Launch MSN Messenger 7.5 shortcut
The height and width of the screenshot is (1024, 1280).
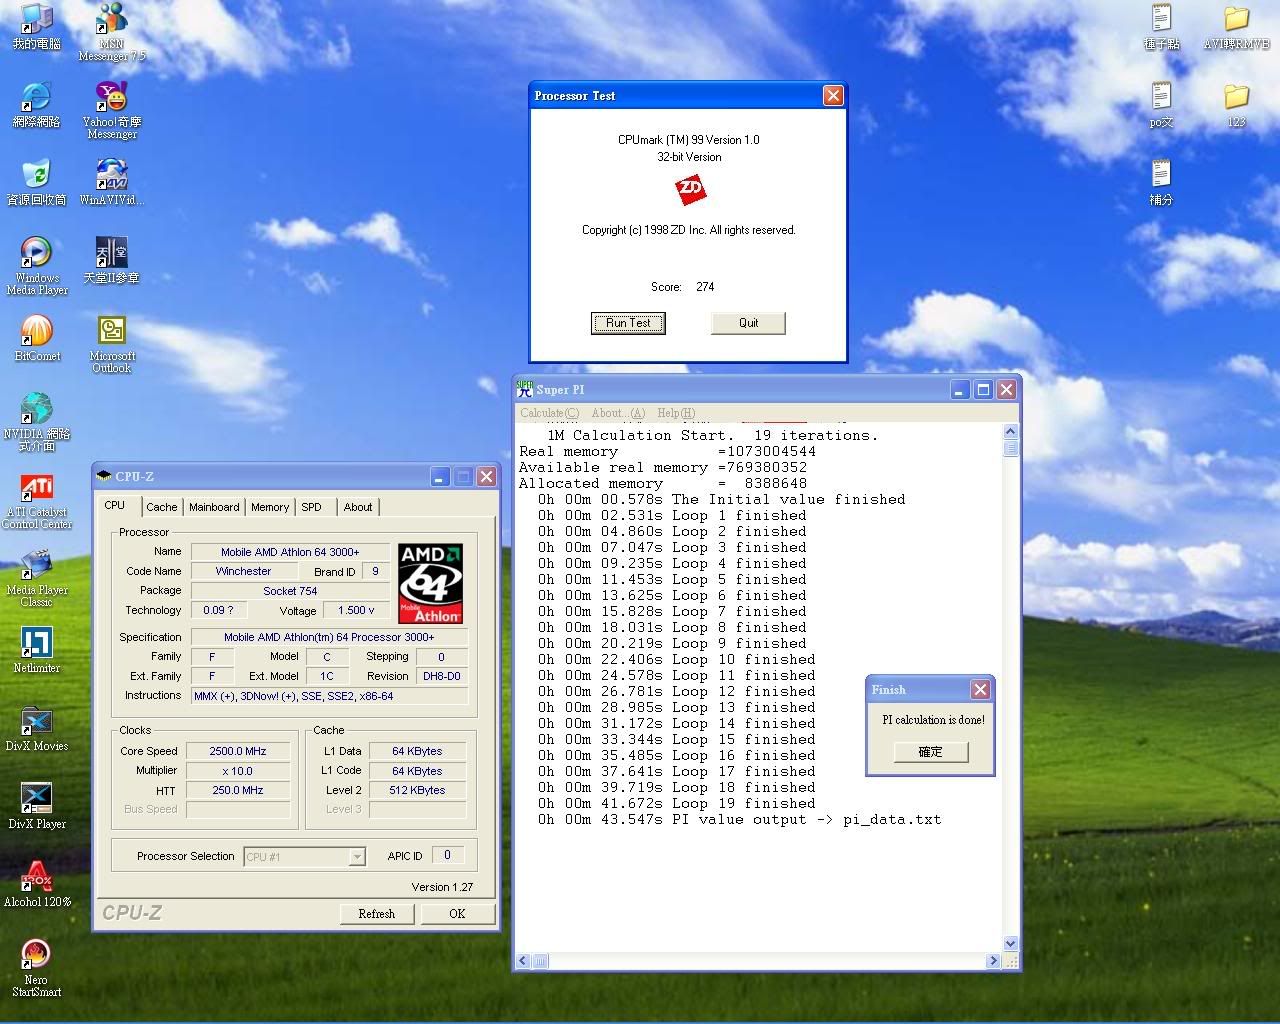112,32
